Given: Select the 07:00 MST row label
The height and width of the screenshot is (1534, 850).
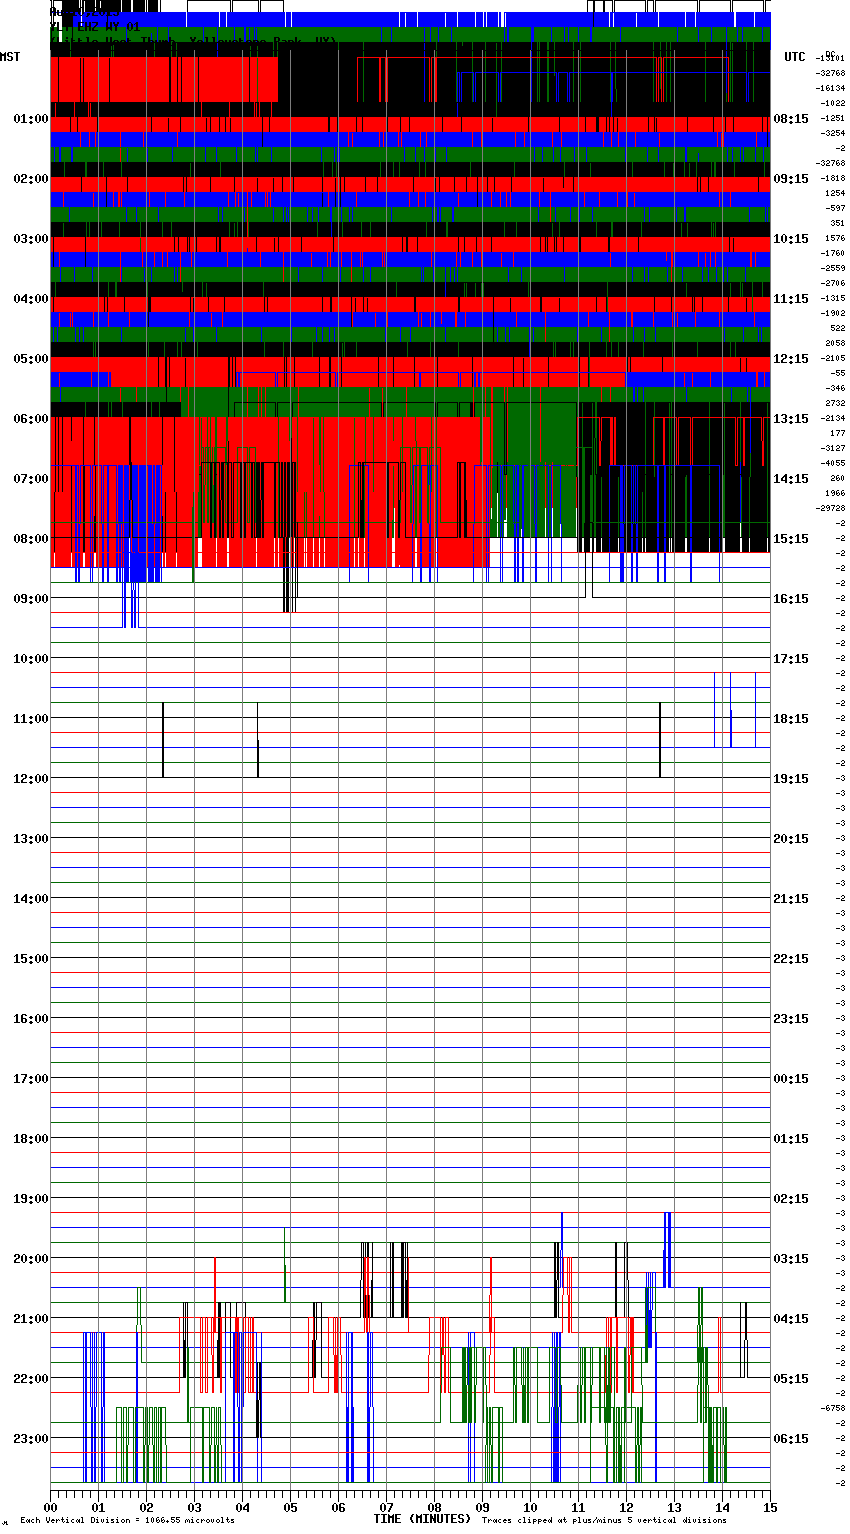Looking at the screenshot, I should point(31,479).
